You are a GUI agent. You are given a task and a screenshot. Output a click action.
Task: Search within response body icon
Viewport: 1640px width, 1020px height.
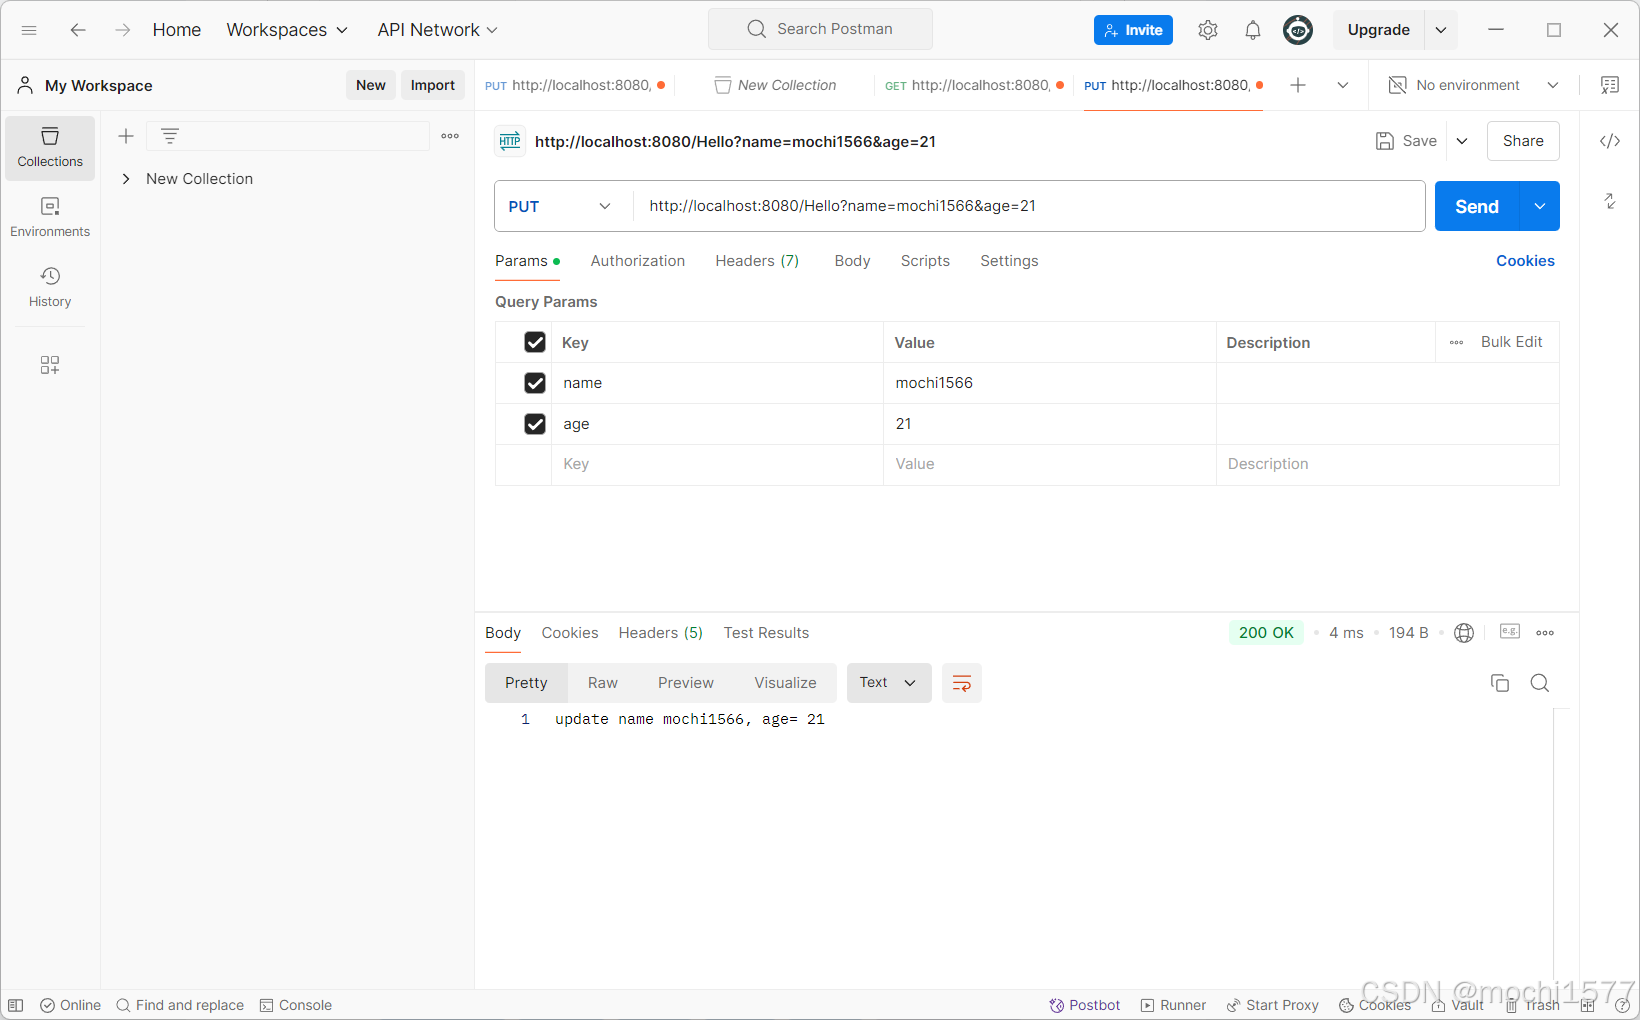[x=1540, y=683]
